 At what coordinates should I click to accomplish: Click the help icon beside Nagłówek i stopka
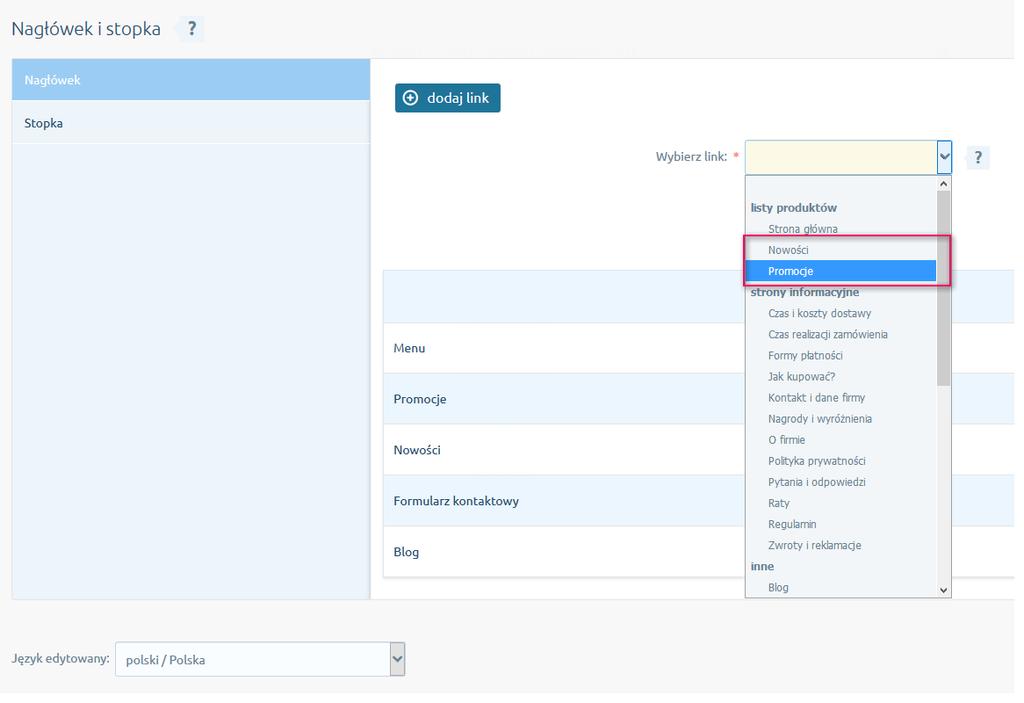[x=191, y=29]
